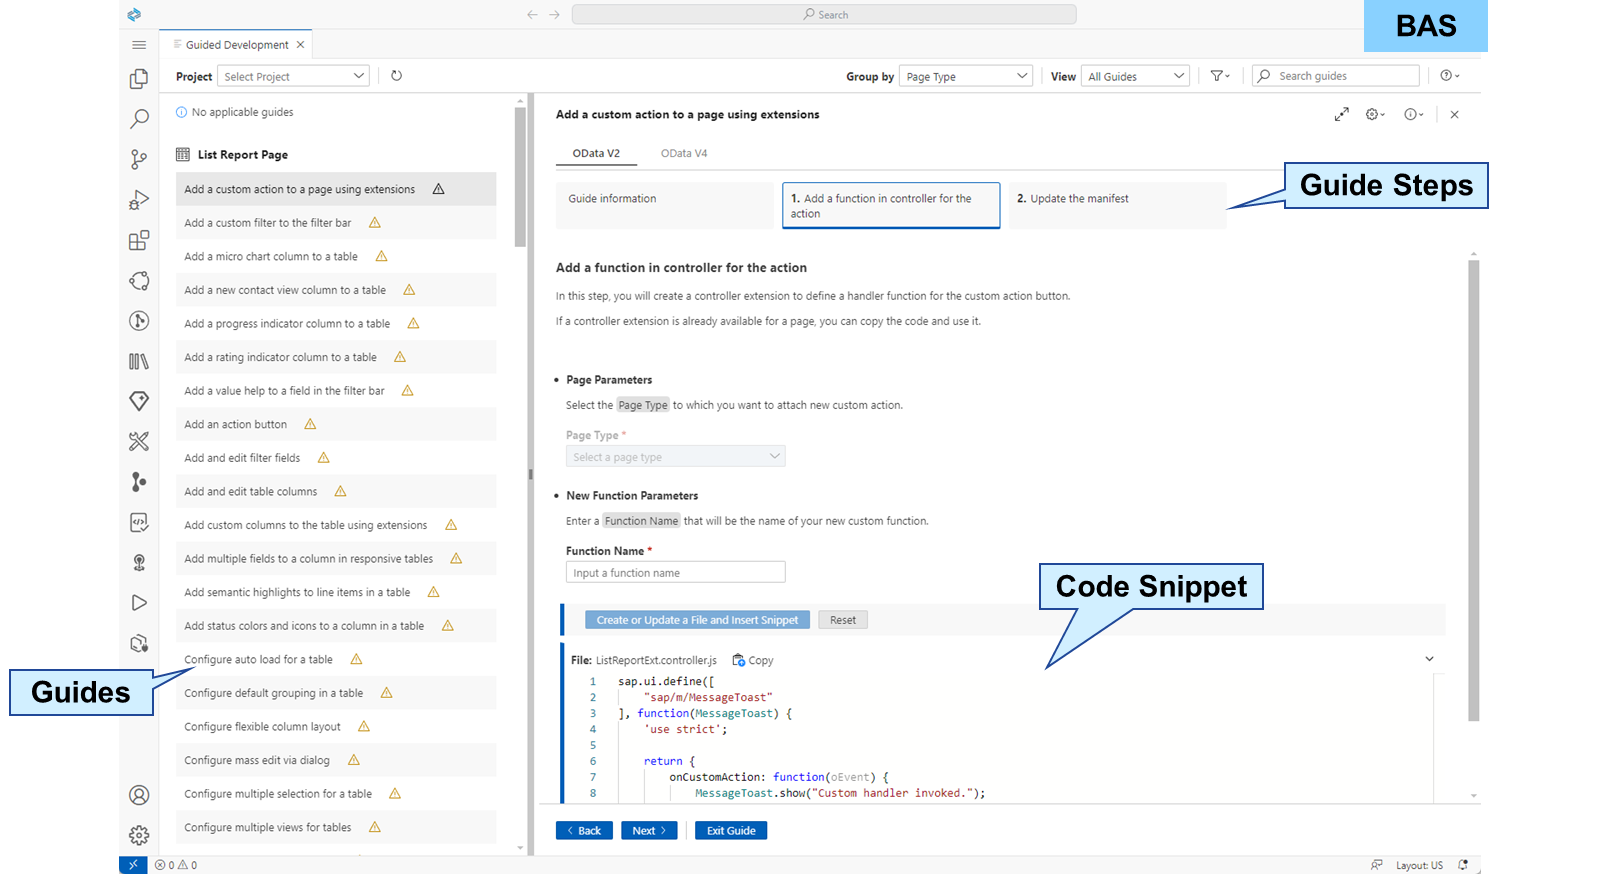
Task: Open the Run and Debug view
Action: 139,200
